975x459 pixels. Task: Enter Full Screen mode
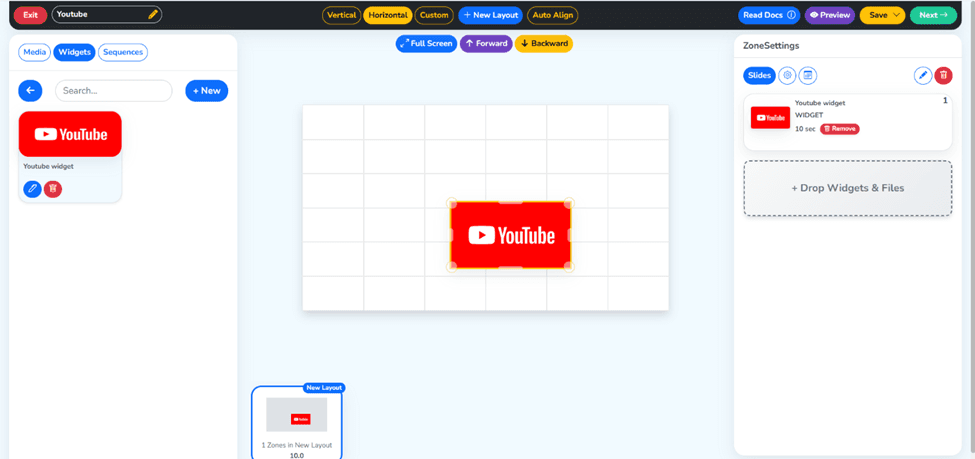click(427, 44)
